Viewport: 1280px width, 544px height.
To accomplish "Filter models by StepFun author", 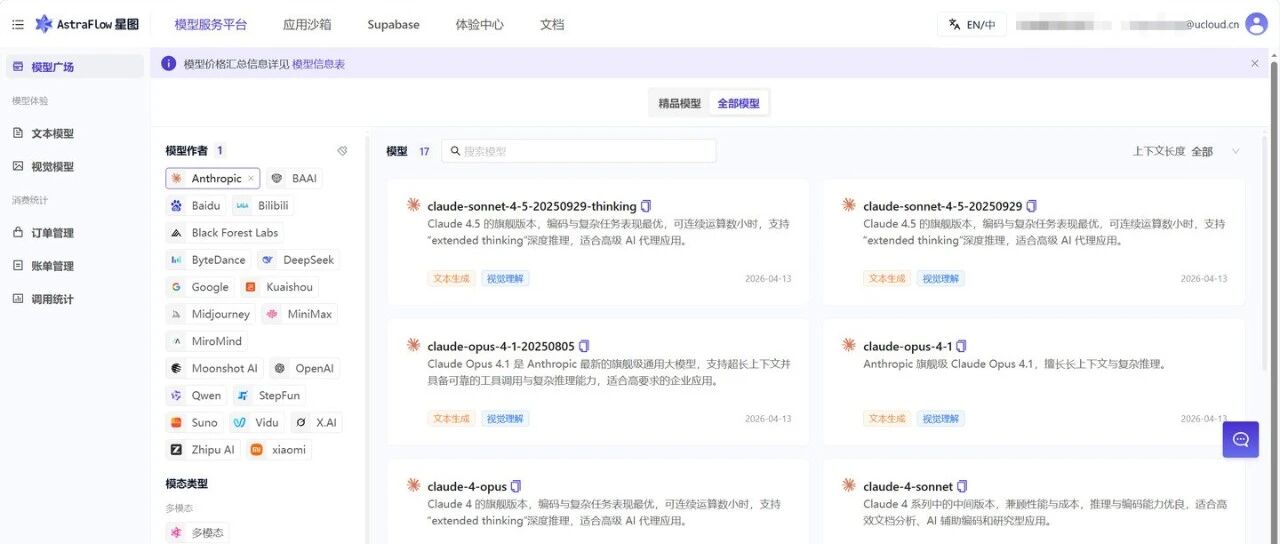I will 269,395.
